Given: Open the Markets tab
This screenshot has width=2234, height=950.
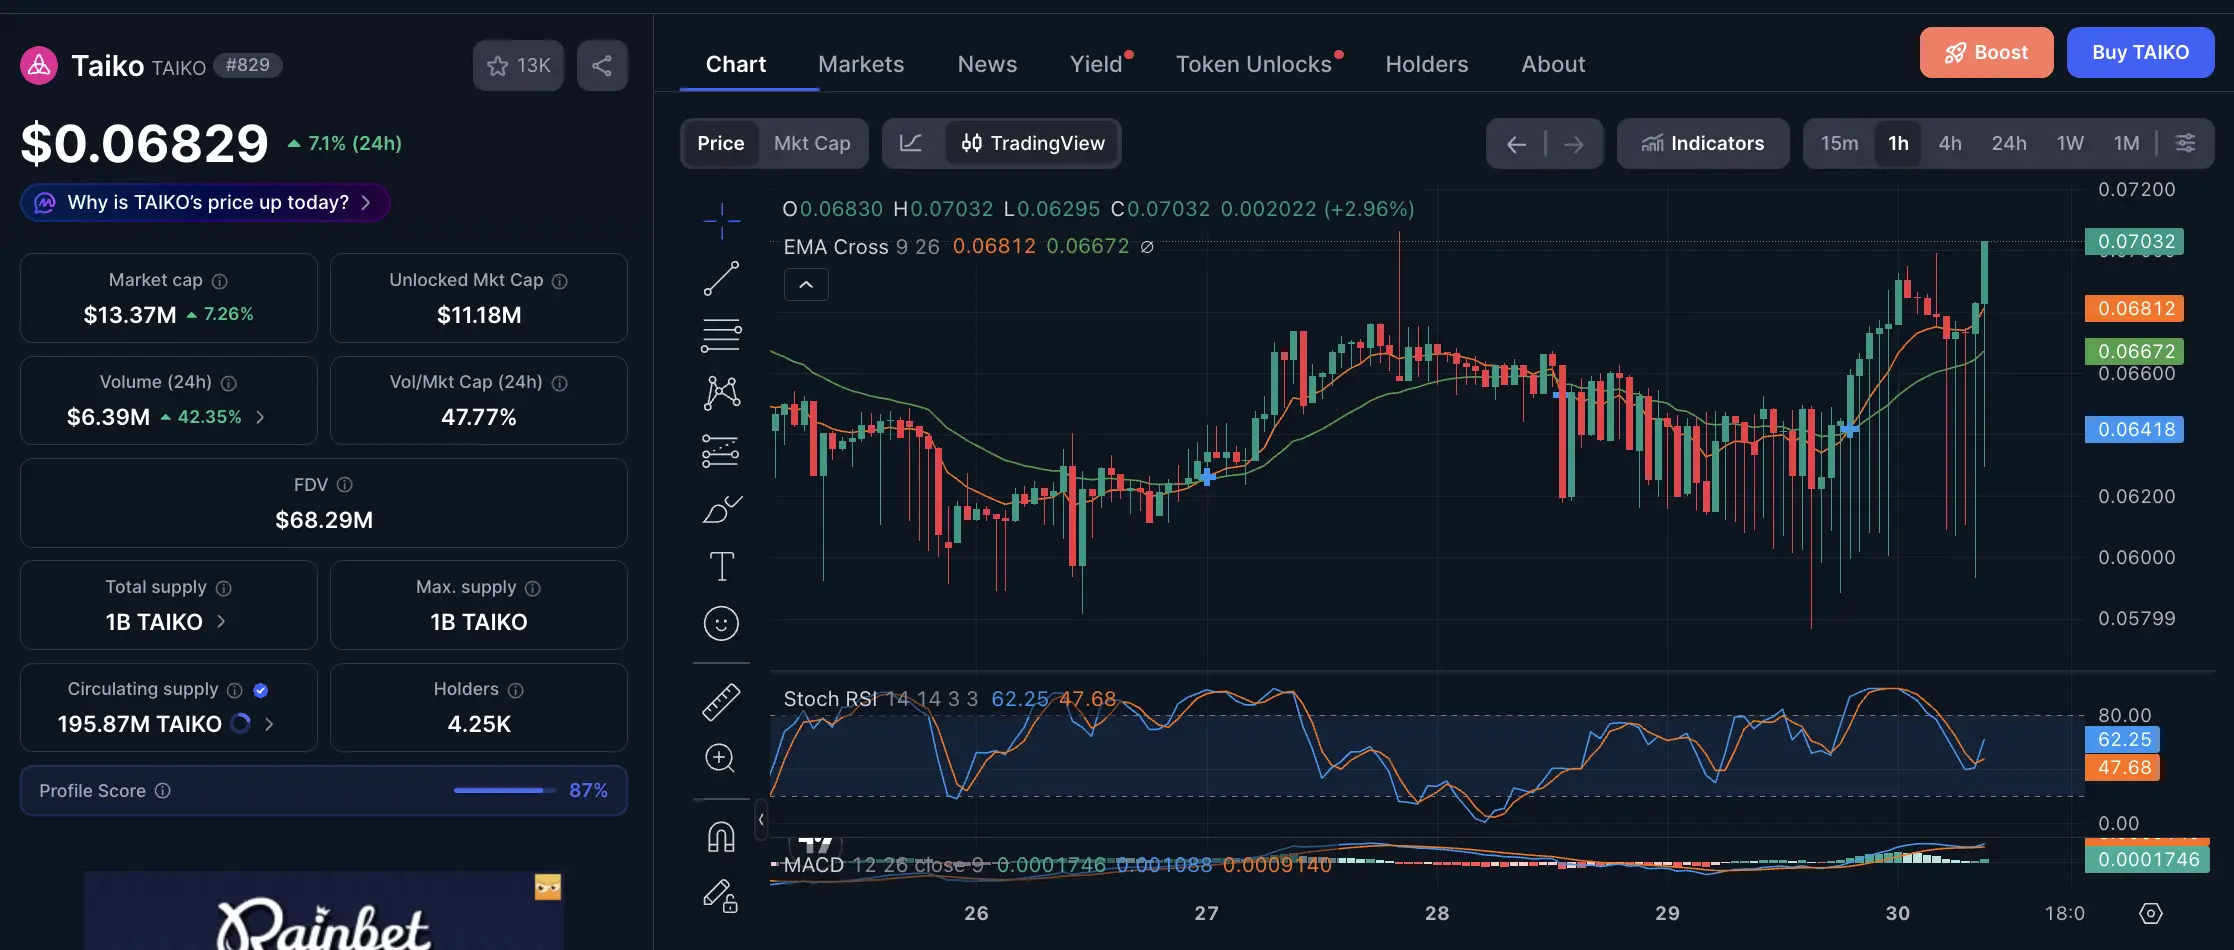Looking at the screenshot, I should tap(861, 64).
